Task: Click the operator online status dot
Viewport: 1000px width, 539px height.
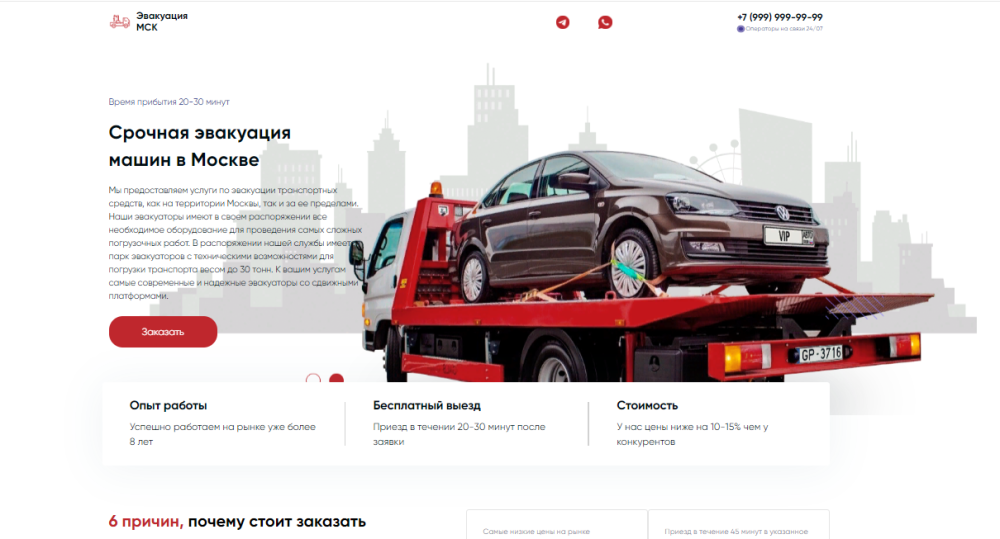Action: coord(740,29)
